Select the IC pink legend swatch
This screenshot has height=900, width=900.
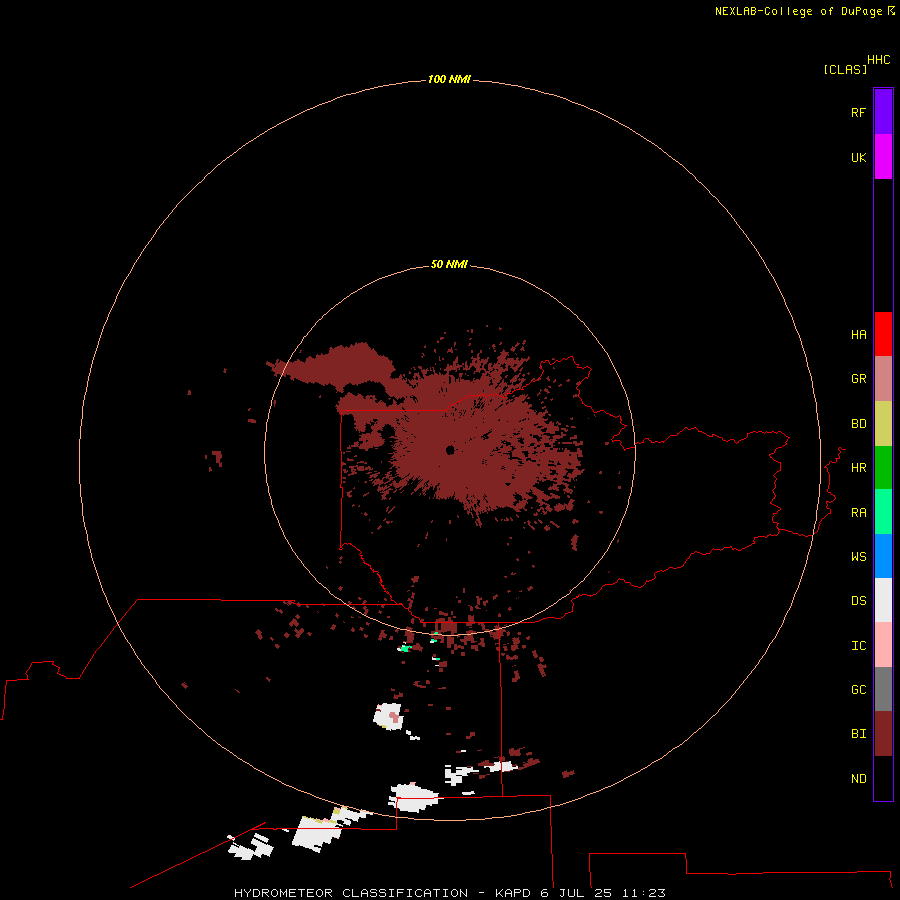click(x=883, y=645)
